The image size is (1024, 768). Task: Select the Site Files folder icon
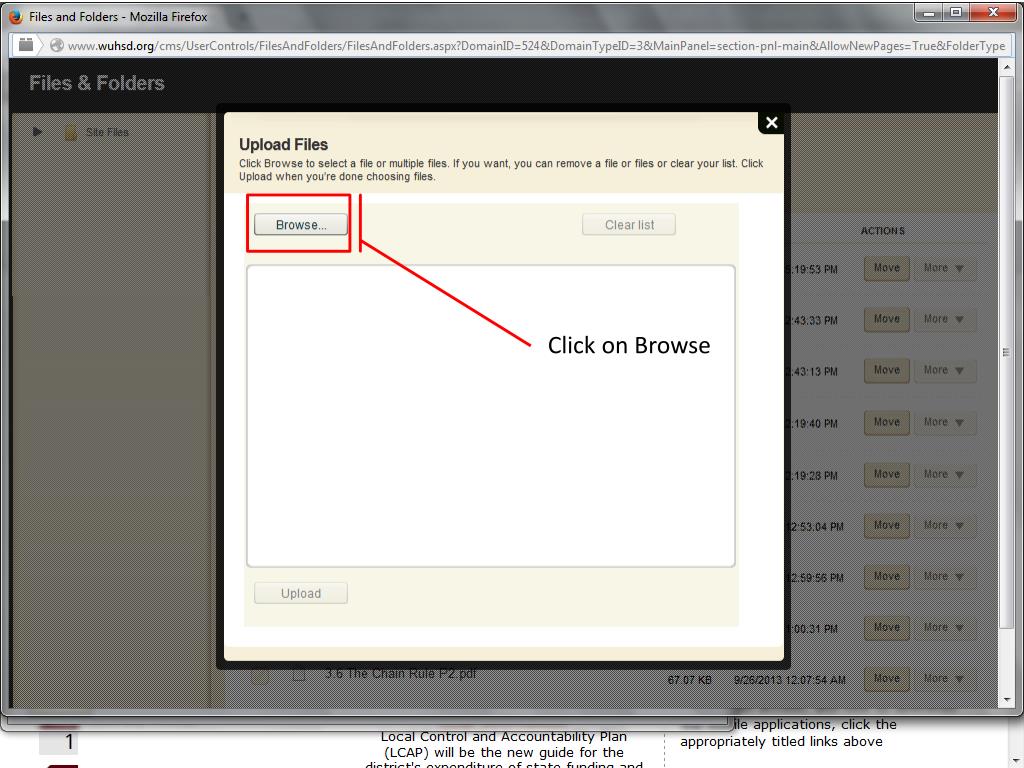(x=71, y=133)
